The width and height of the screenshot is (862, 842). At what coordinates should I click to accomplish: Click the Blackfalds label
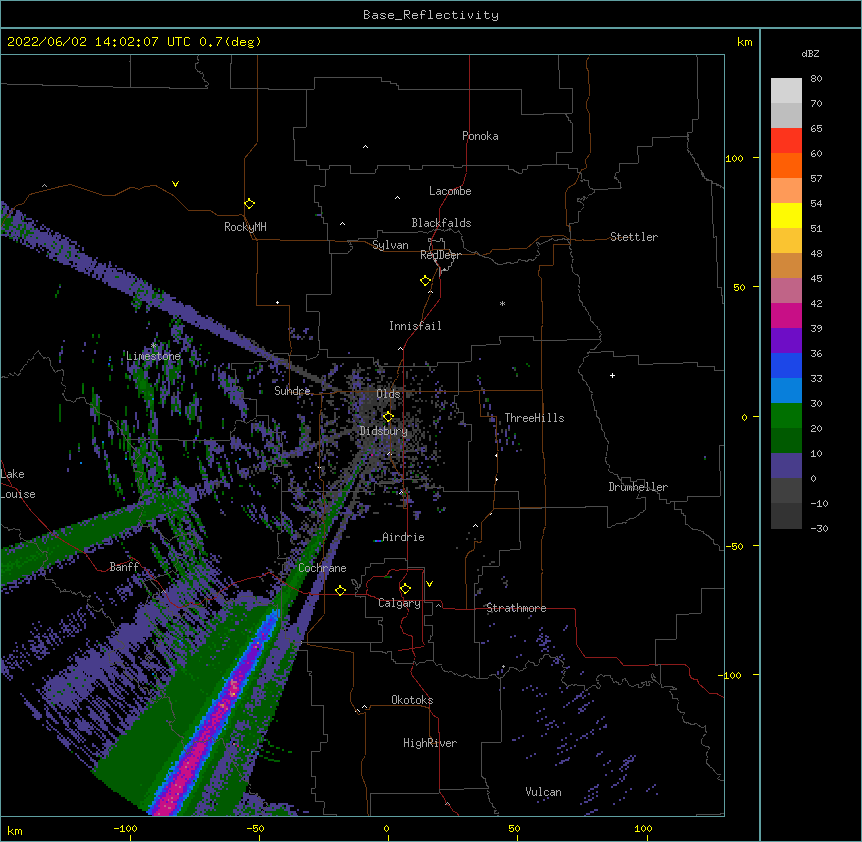point(441,223)
